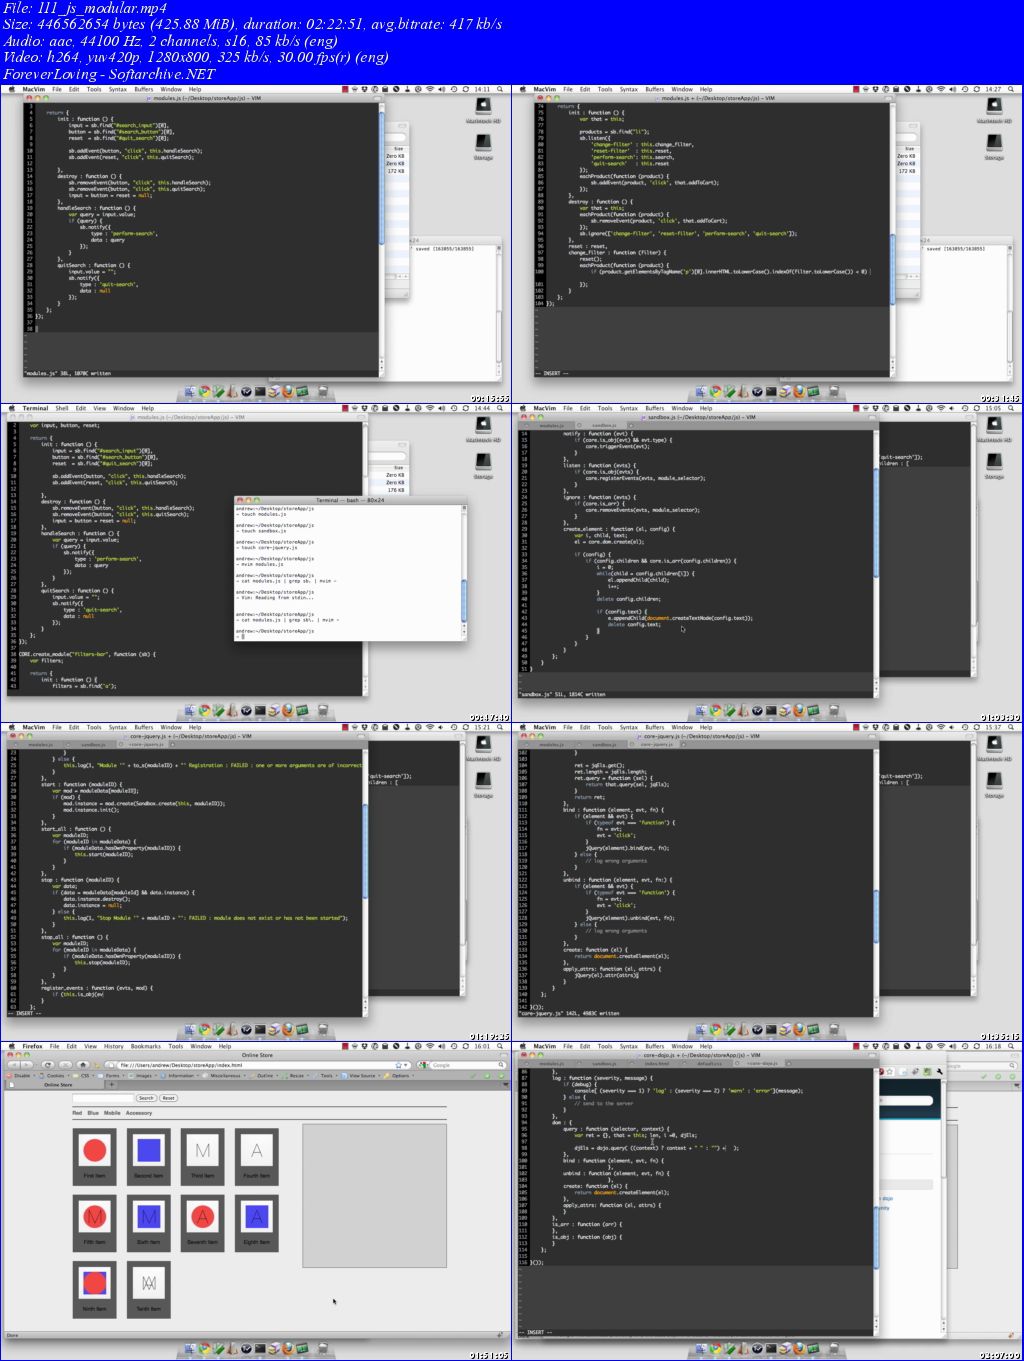This screenshot has width=1024, height=1361.
Task: Select the Mobile filter link
Action: tap(112, 1113)
